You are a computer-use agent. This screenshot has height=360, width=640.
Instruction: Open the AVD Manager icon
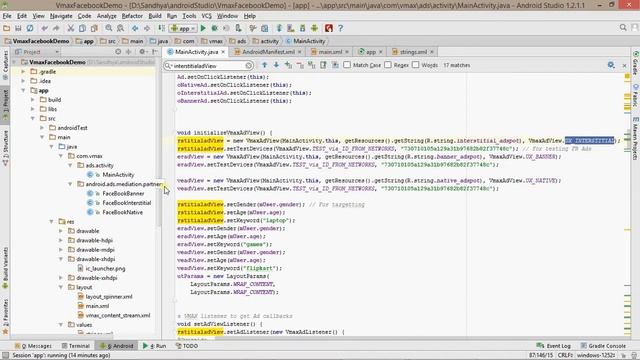291,28
